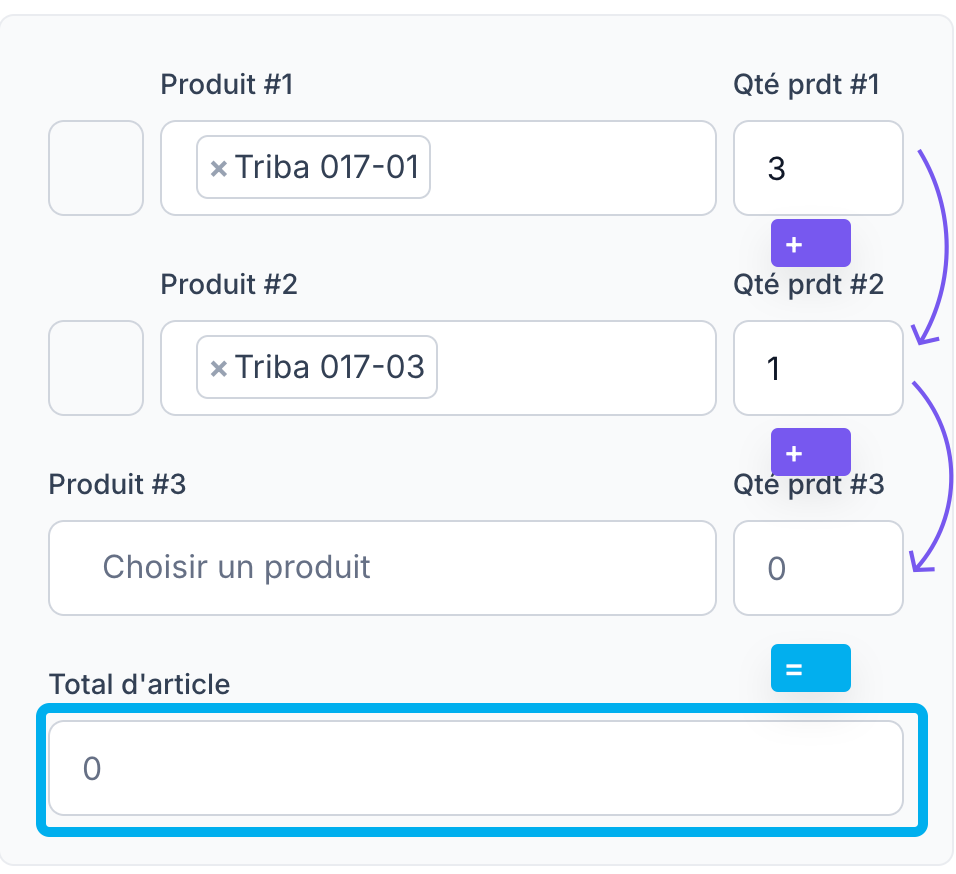Click the "Qté prdt #1" label
This screenshot has height=874, width=956.
[x=806, y=85]
